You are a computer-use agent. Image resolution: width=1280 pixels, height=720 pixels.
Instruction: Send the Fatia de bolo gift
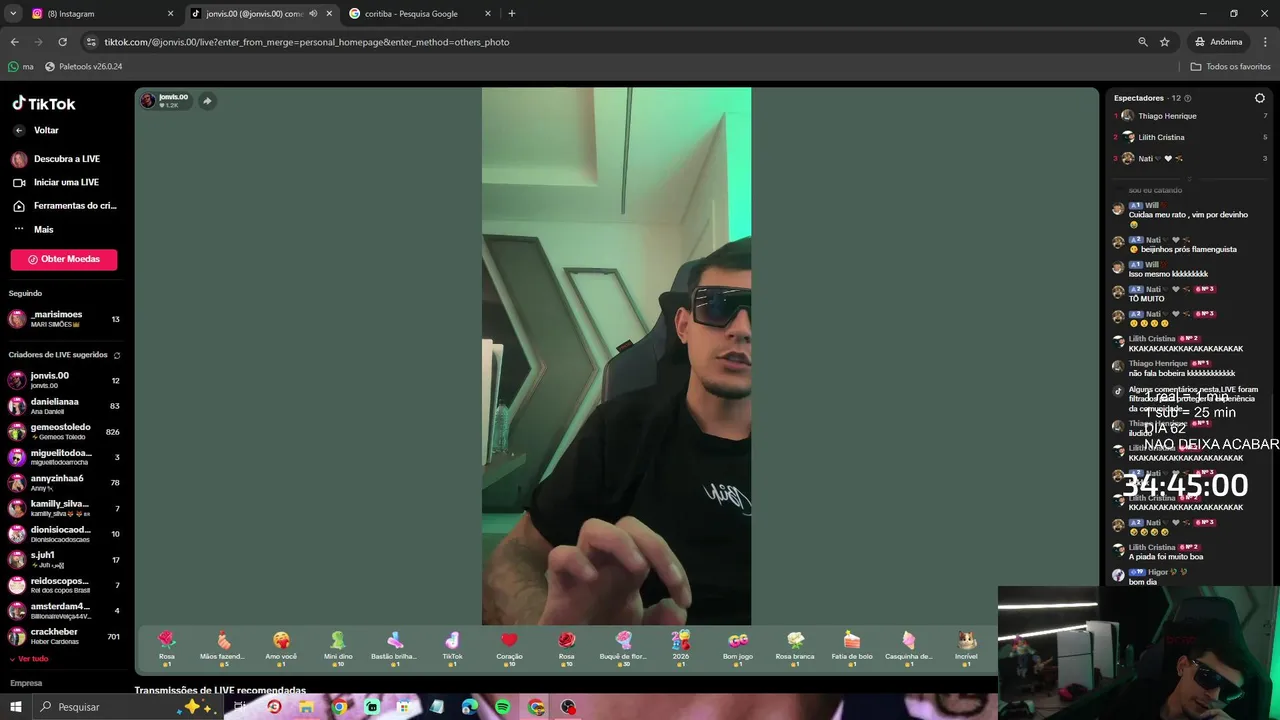coord(852,648)
